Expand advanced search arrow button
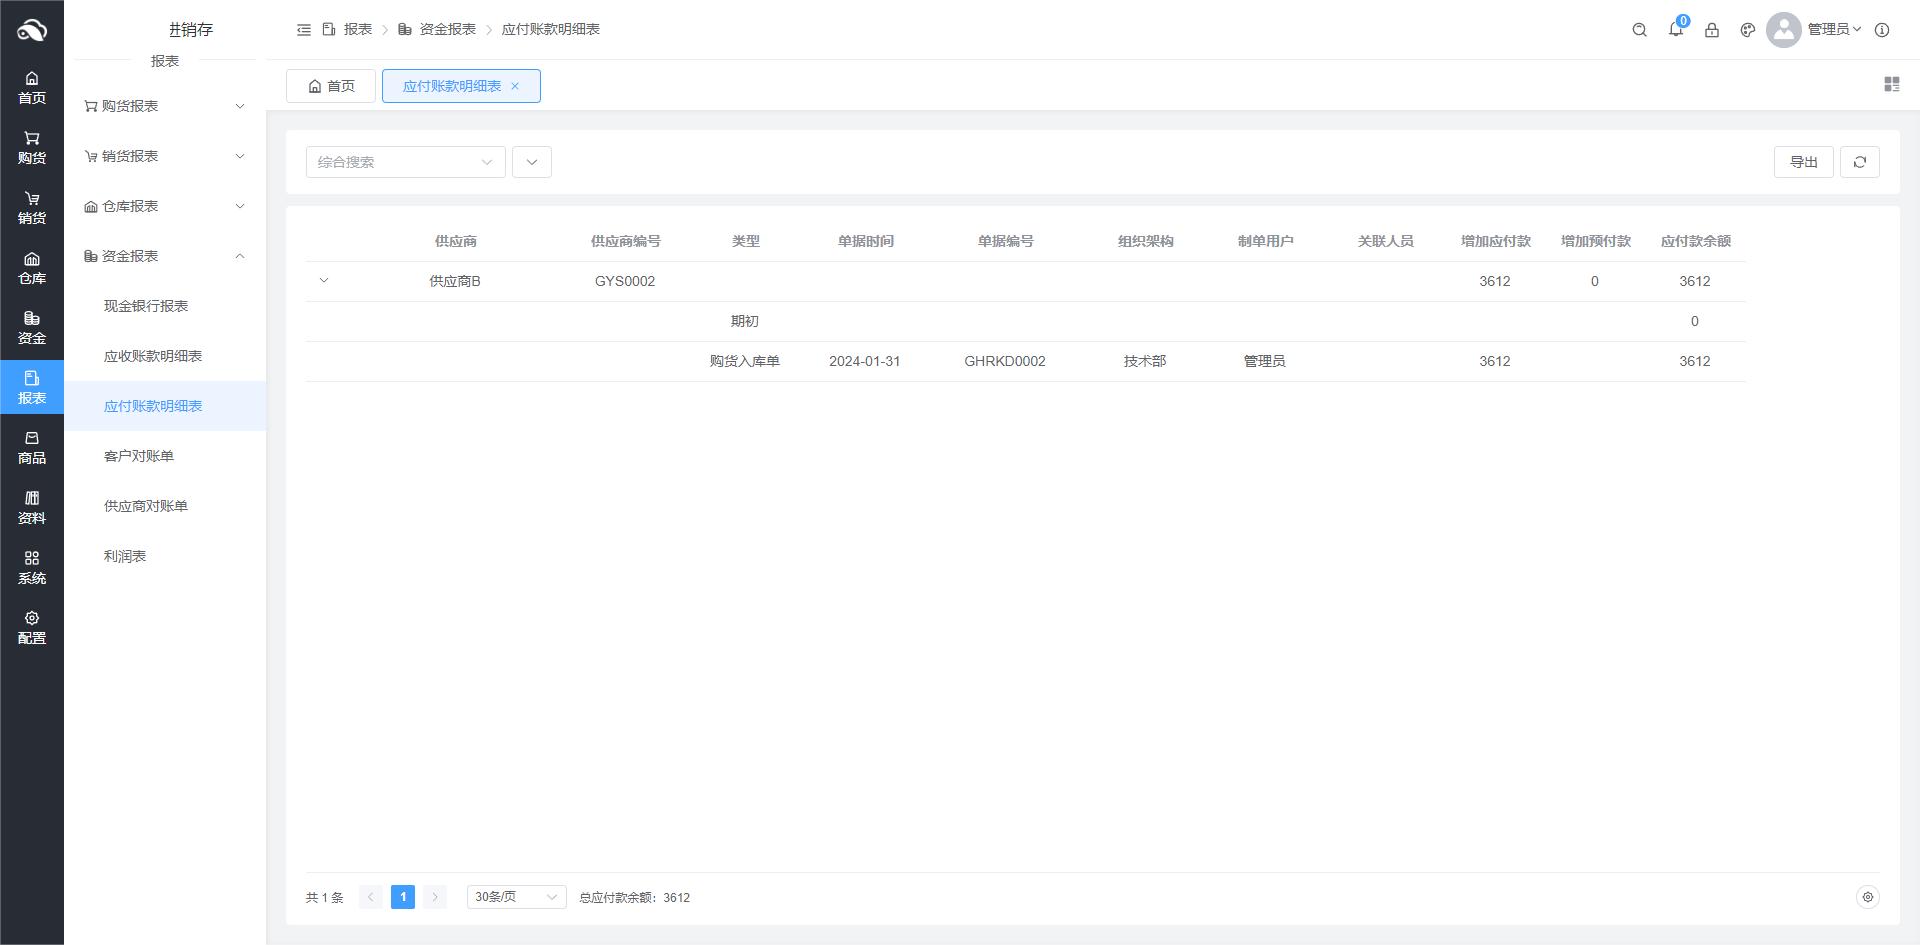 pos(531,162)
